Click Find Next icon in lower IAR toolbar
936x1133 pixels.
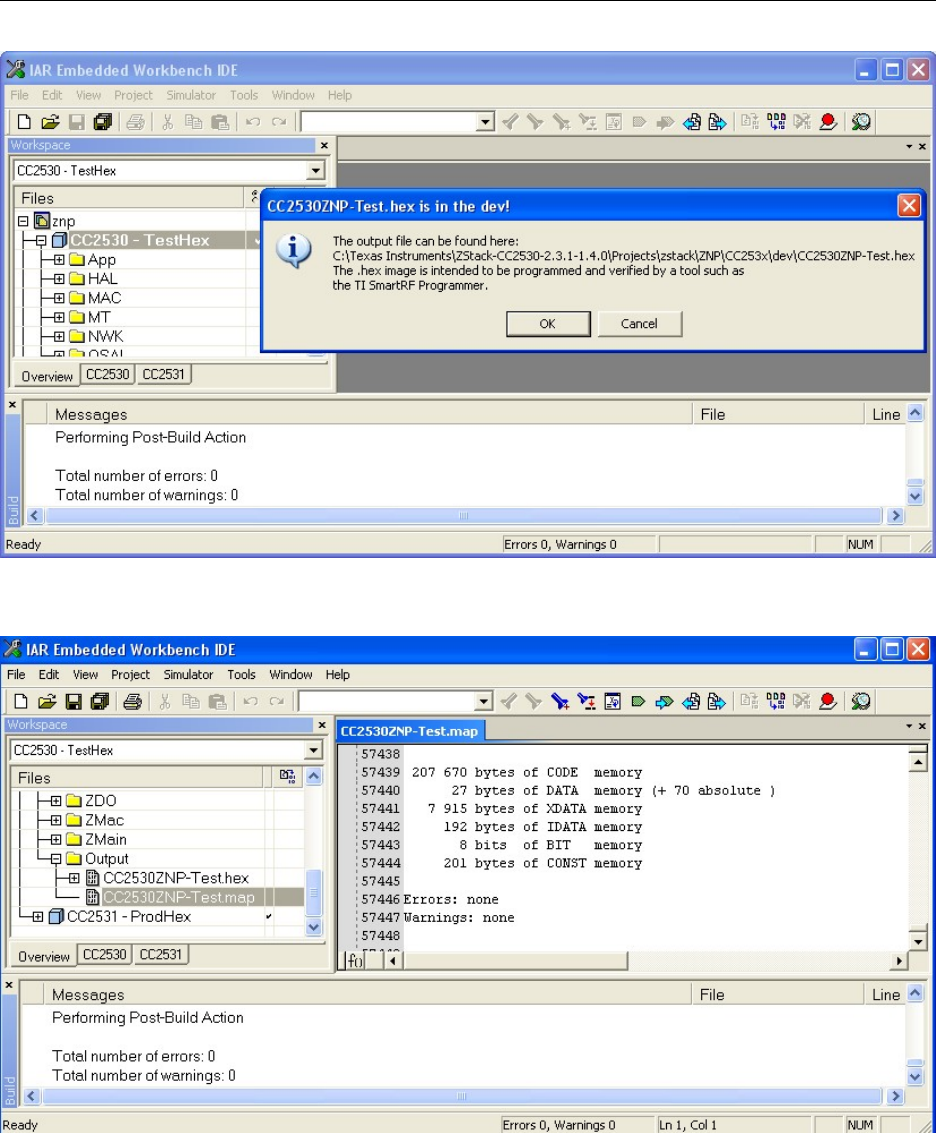pyautogui.click(x=534, y=701)
